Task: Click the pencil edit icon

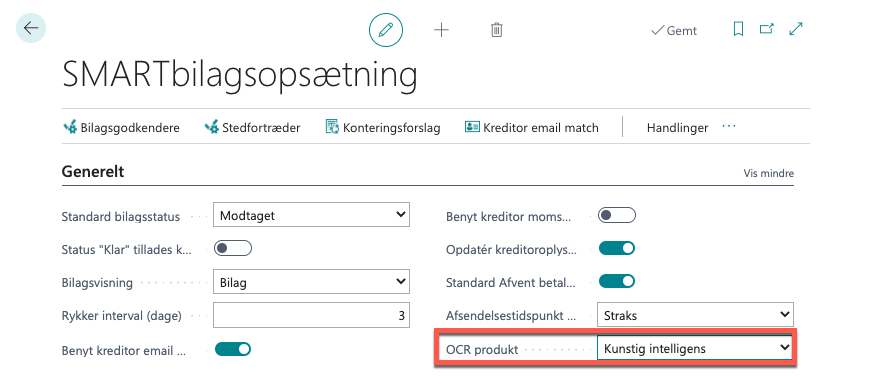Action: point(386,29)
